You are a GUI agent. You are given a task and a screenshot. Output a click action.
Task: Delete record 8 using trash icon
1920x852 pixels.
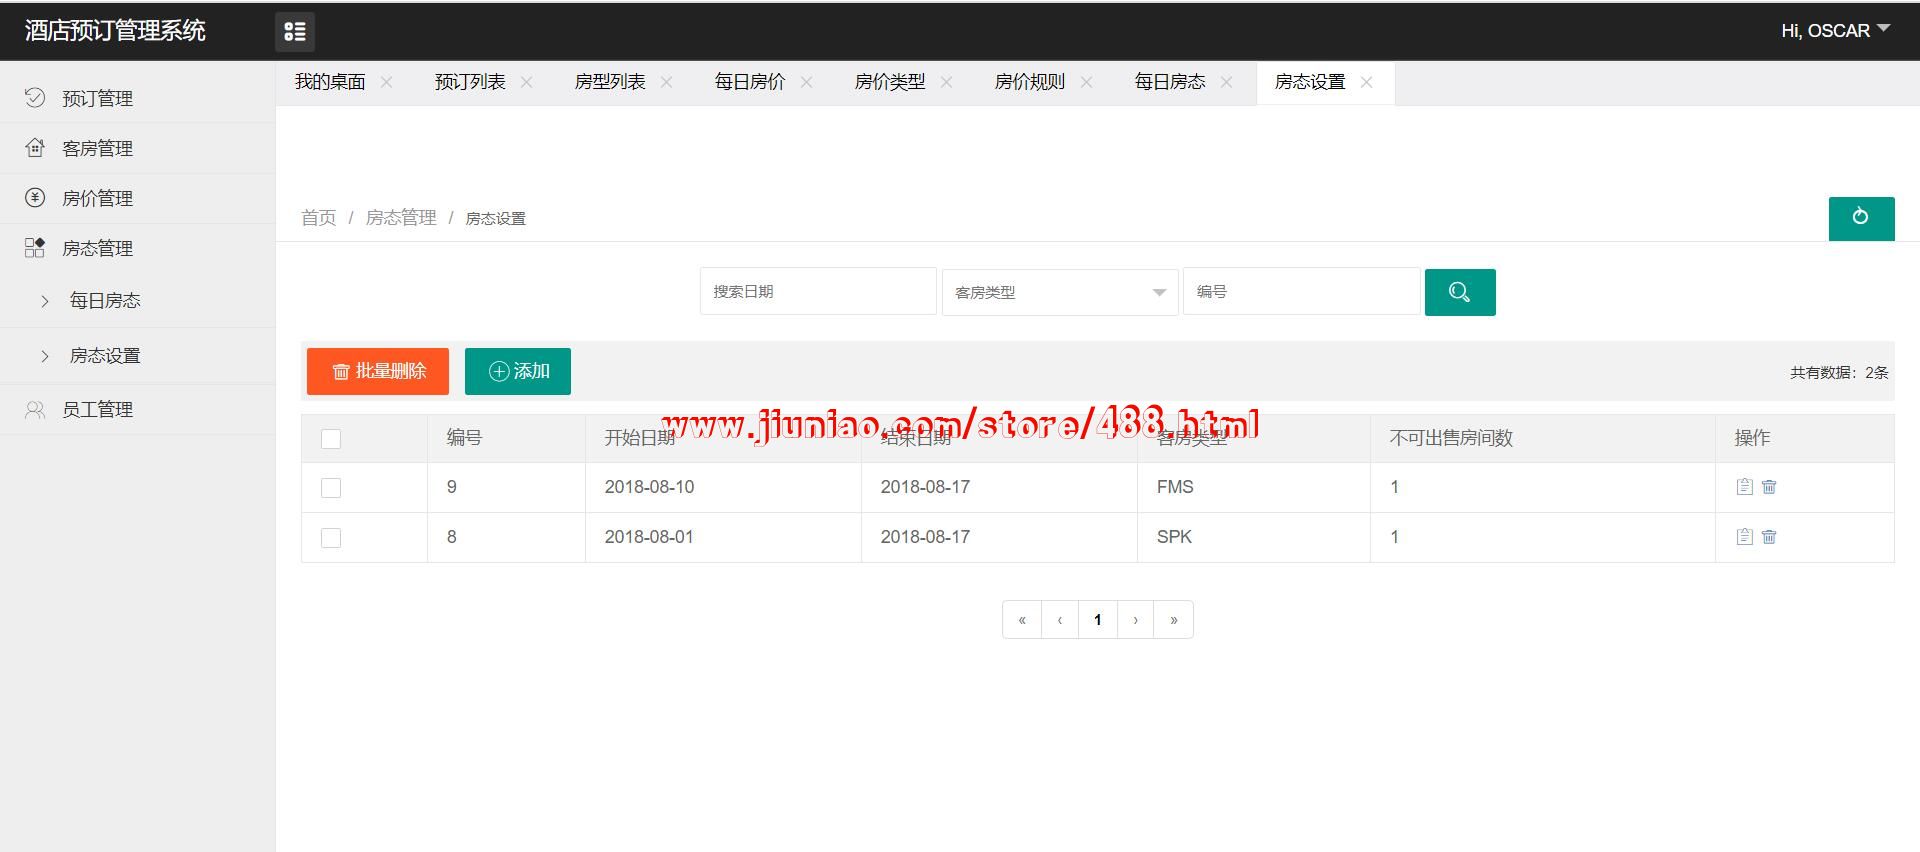point(1769,537)
